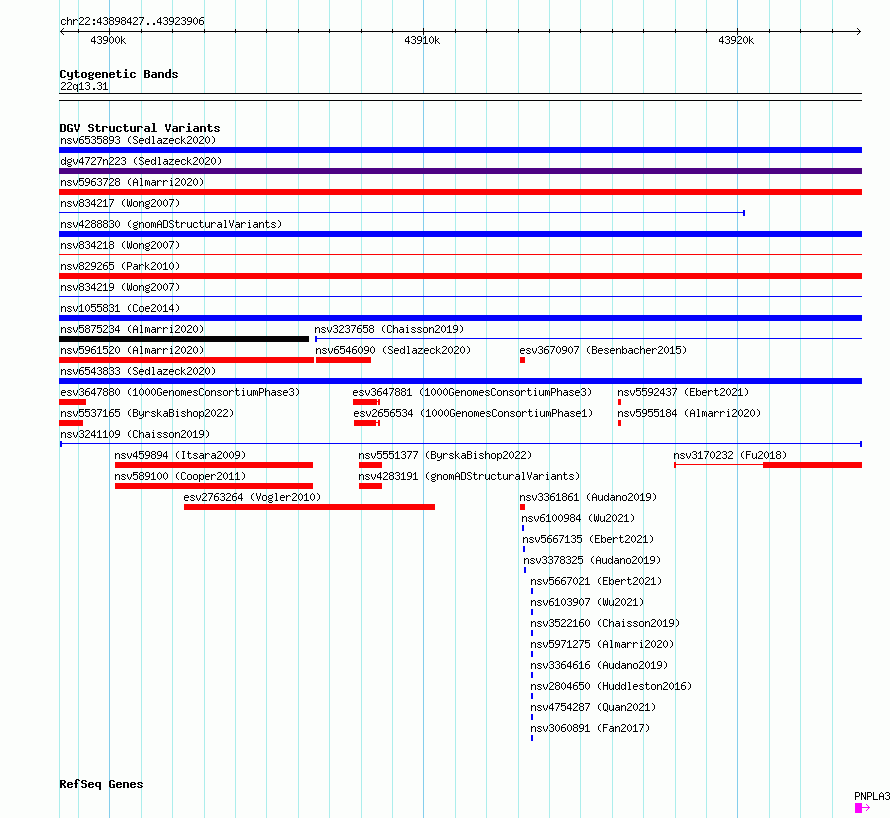Click the black nsv5875234 variant bar

tap(184, 339)
